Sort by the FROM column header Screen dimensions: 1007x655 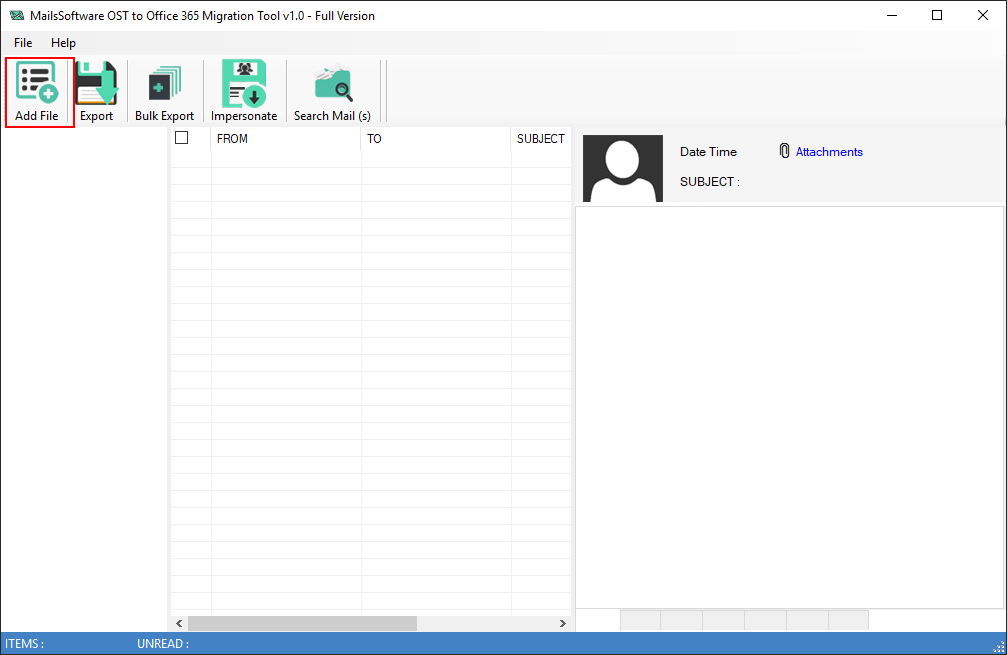[x=285, y=139]
